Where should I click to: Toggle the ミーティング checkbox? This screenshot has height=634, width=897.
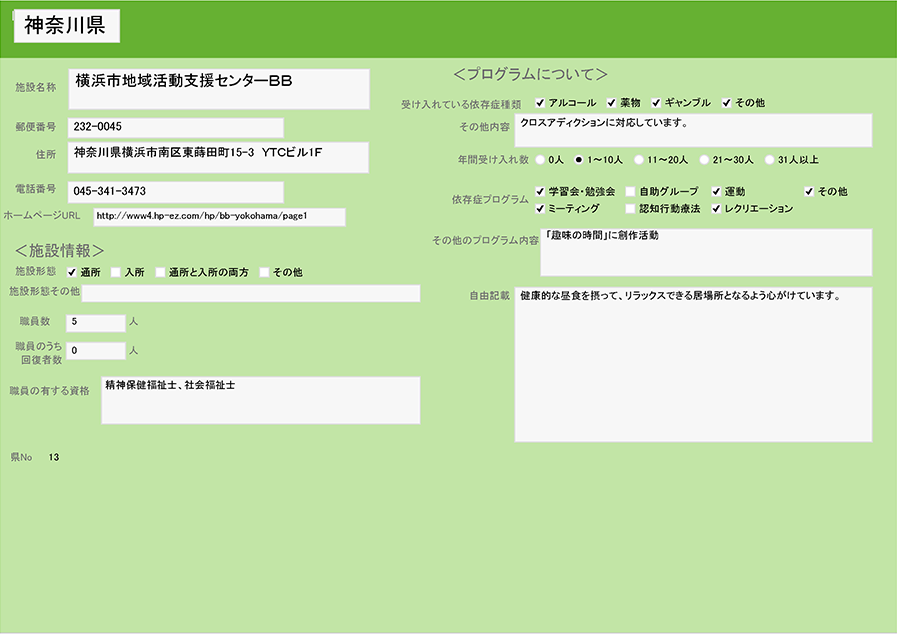[x=540, y=209]
